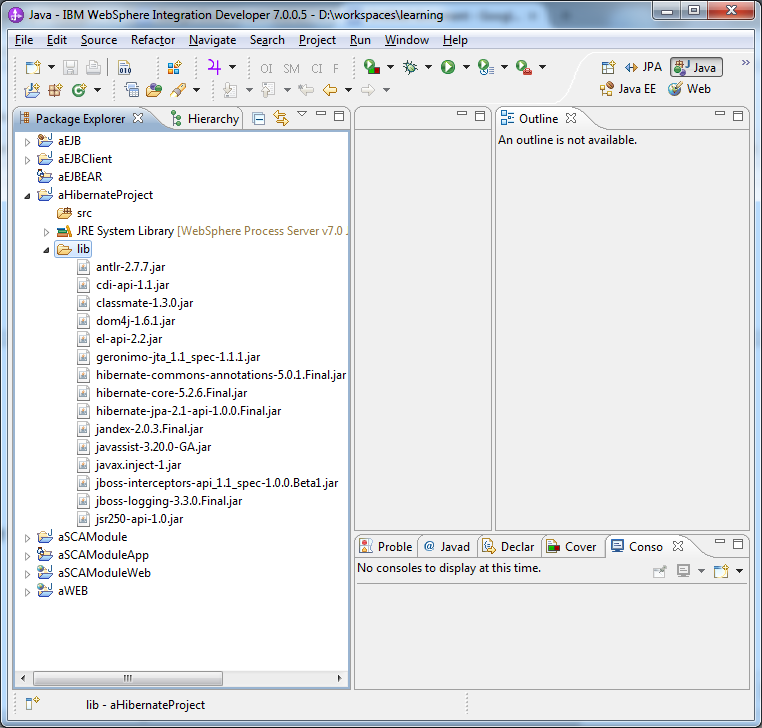Click the binary 010 toolbar icon

(x=125, y=67)
